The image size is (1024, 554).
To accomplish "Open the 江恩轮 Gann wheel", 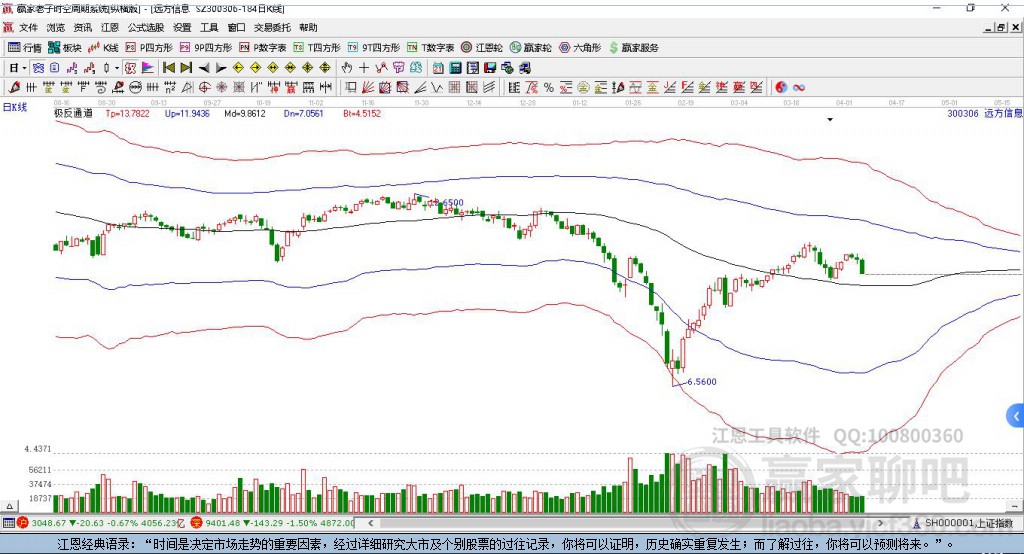I will pos(482,48).
